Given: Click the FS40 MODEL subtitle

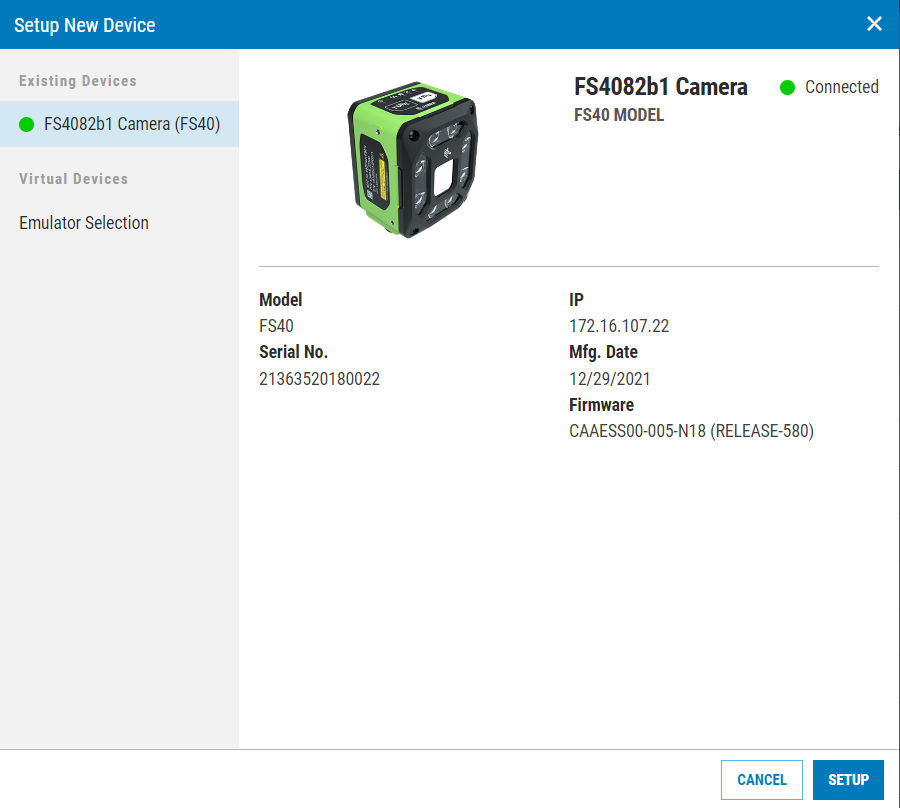Looking at the screenshot, I should 619,115.
